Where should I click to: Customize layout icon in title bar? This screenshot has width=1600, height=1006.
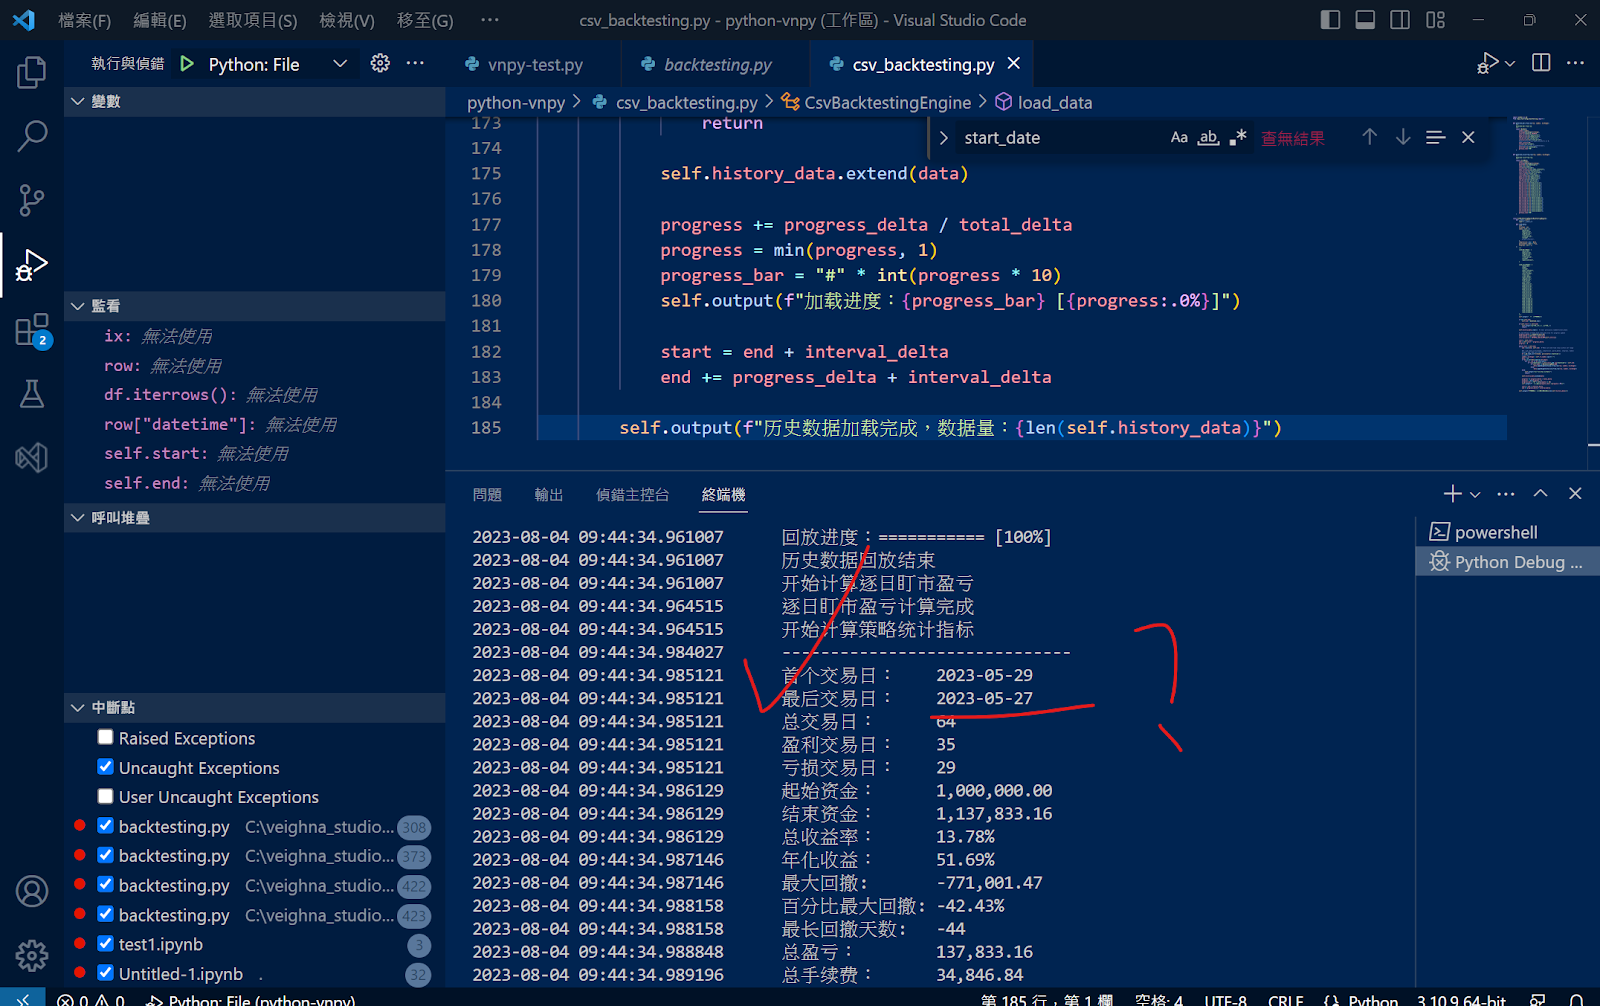pos(1436,20)
